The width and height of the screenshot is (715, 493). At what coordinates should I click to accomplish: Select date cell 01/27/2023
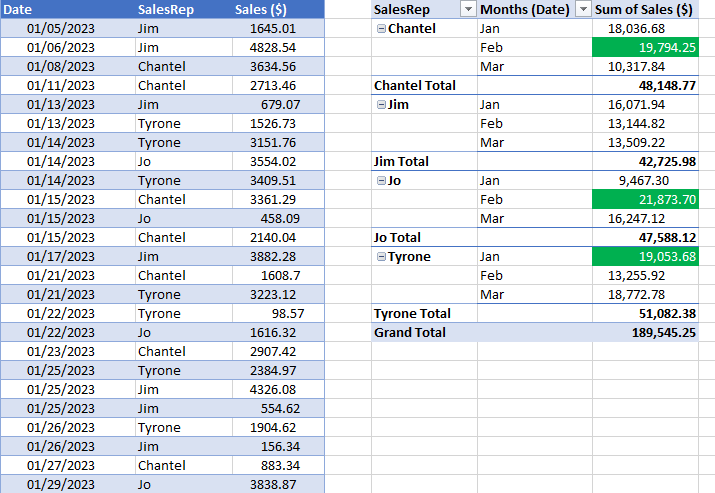click(68, 466)
